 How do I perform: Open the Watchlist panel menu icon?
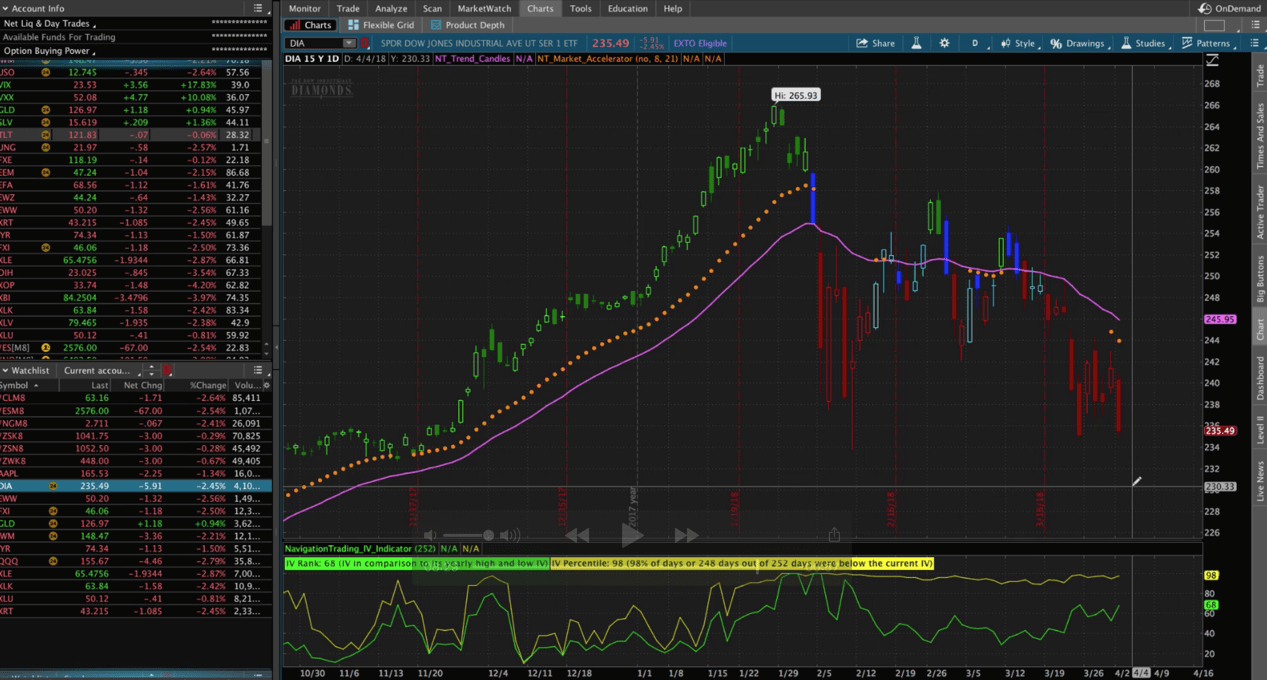click(x=258, y=370)
